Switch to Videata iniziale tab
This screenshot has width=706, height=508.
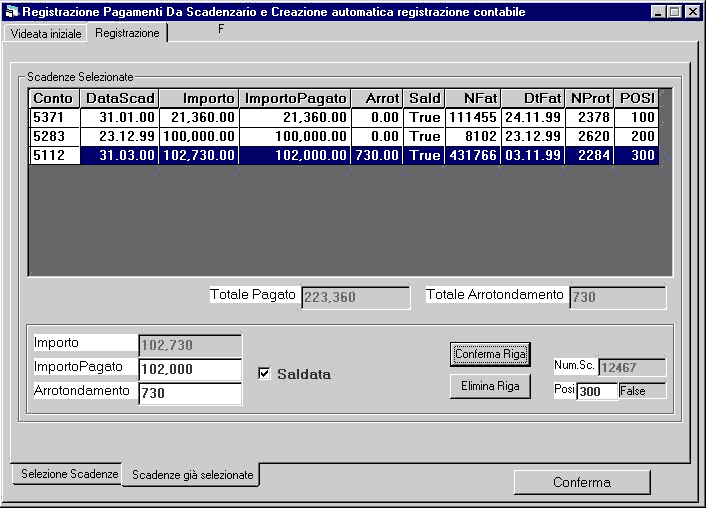click(45, 34)
